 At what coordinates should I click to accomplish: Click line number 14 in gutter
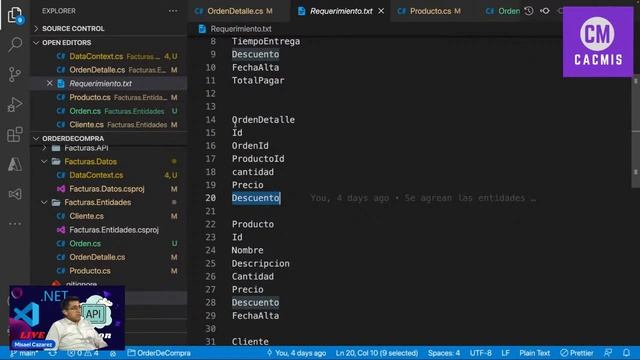click(x=210, y=120)
